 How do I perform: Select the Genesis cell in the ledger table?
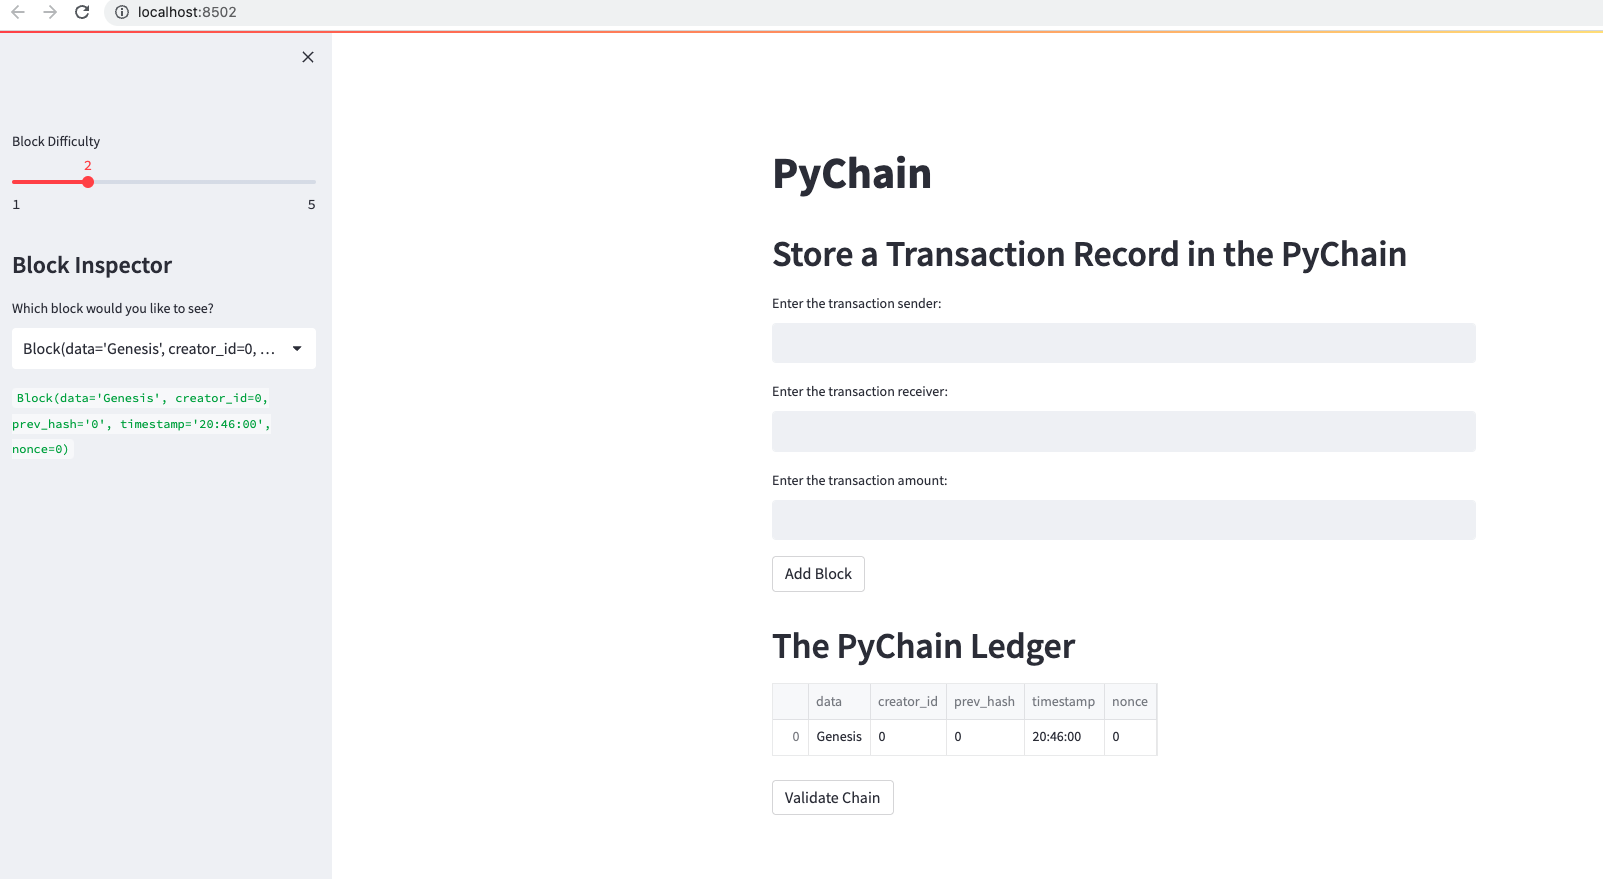pyautogui.click(x=839, y=737)
